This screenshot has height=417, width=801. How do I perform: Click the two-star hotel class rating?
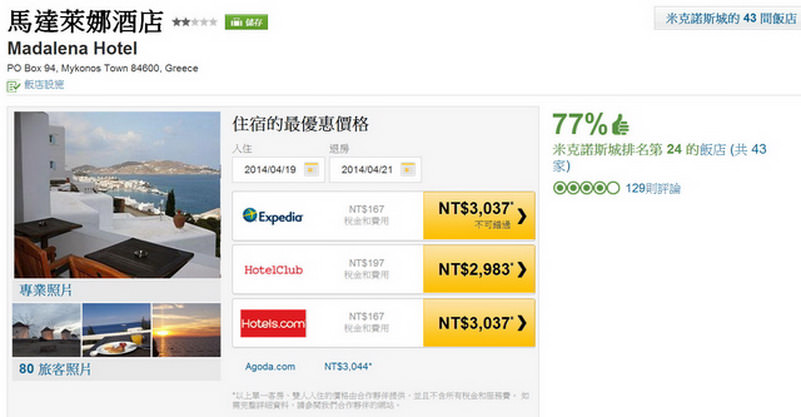coord(193,21)
